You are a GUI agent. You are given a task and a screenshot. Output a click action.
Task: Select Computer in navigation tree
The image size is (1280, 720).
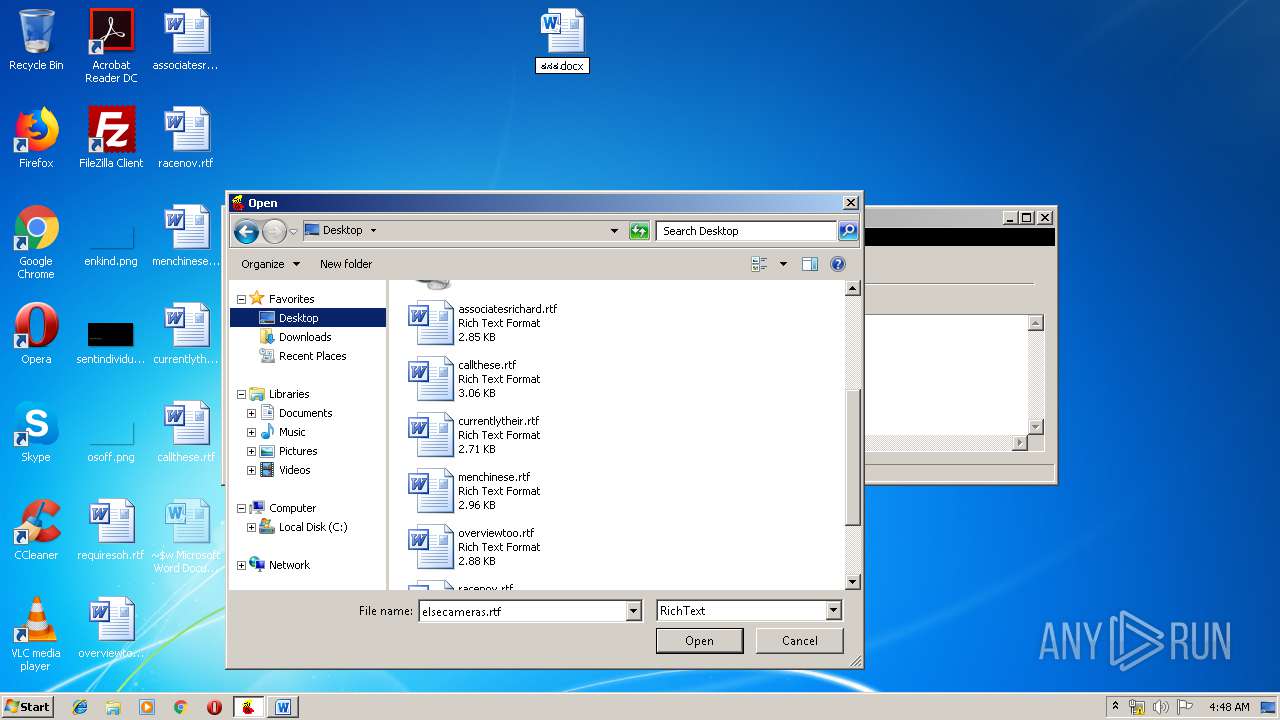[292, 508]
